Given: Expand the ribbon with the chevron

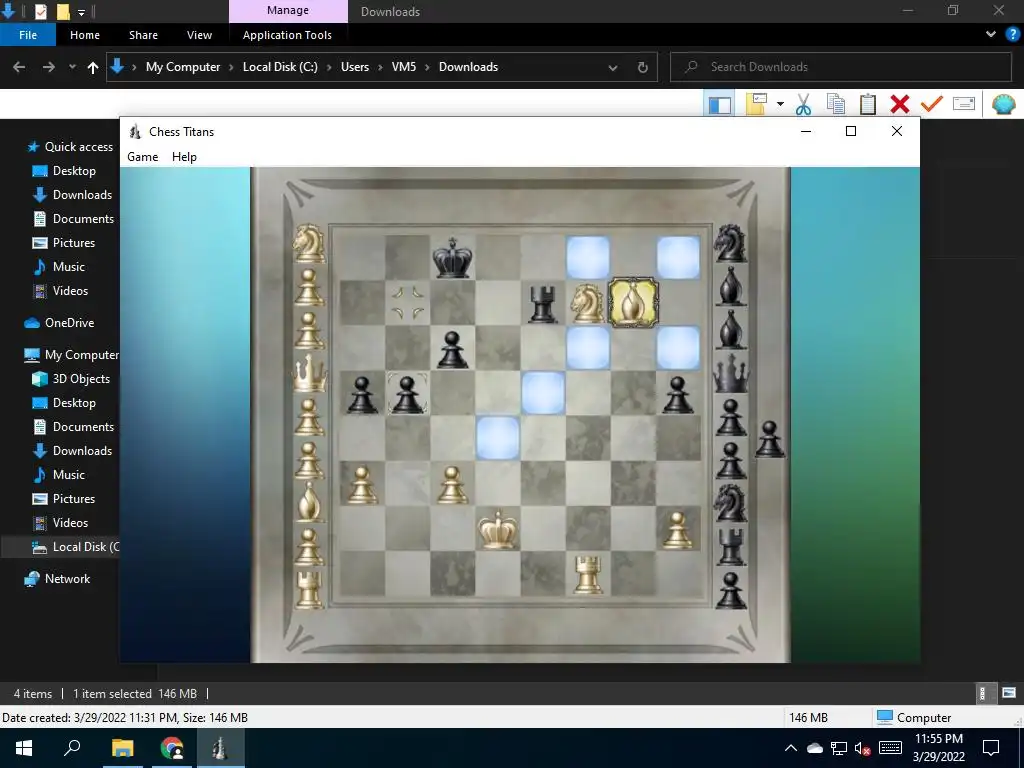Looking at the screenshot, I should [991, 35].
